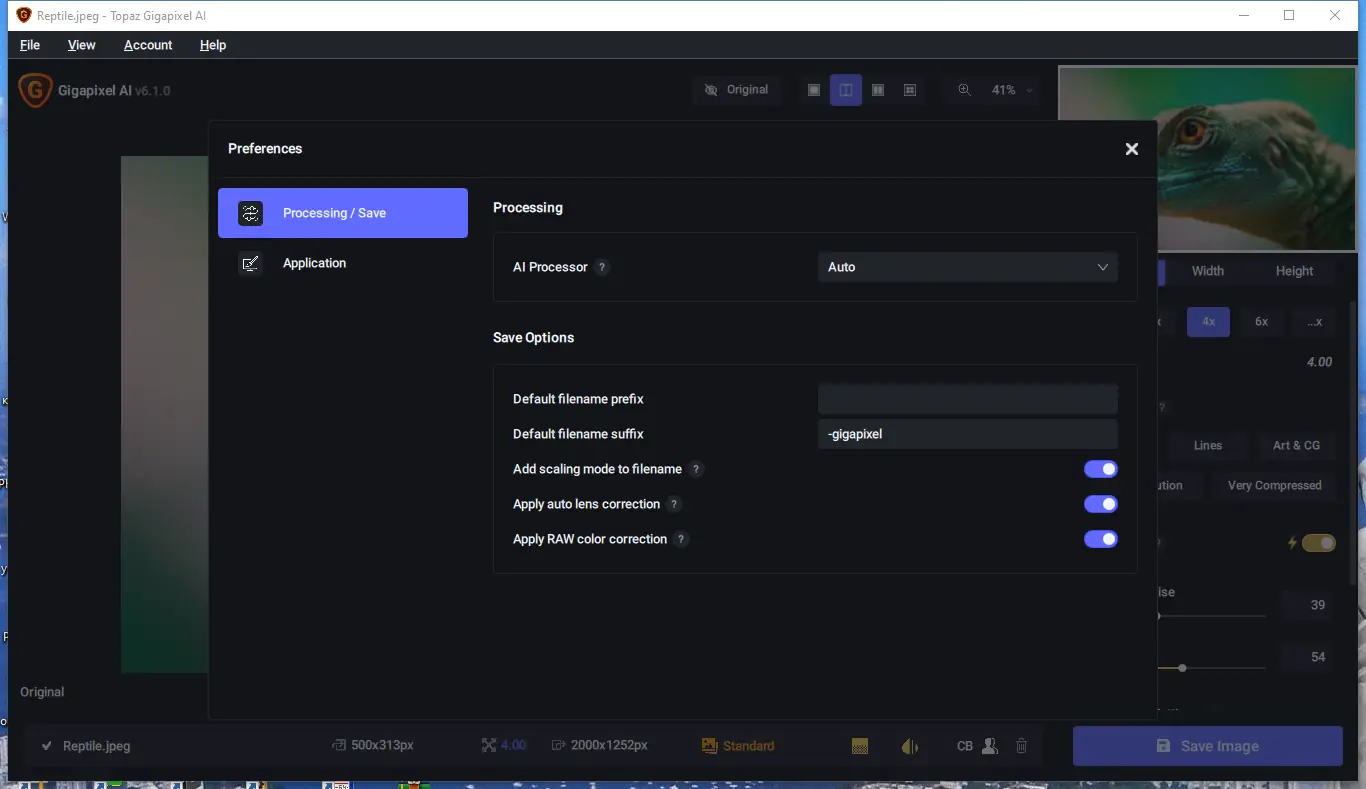This screenshot has height=789, width=1366.
Task: Click the CB indicator in file bar
Action: pyautogui.click(x=965, y=746)
